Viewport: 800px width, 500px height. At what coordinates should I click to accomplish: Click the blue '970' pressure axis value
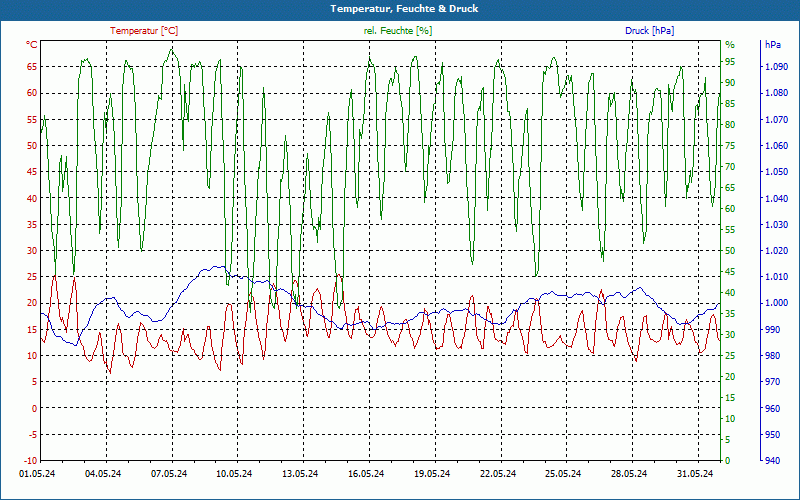click(x=773, y=382)
